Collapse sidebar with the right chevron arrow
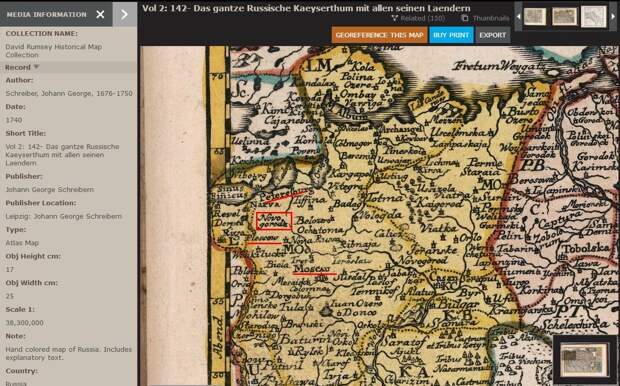The image size is (620, 386). [125, 14]
